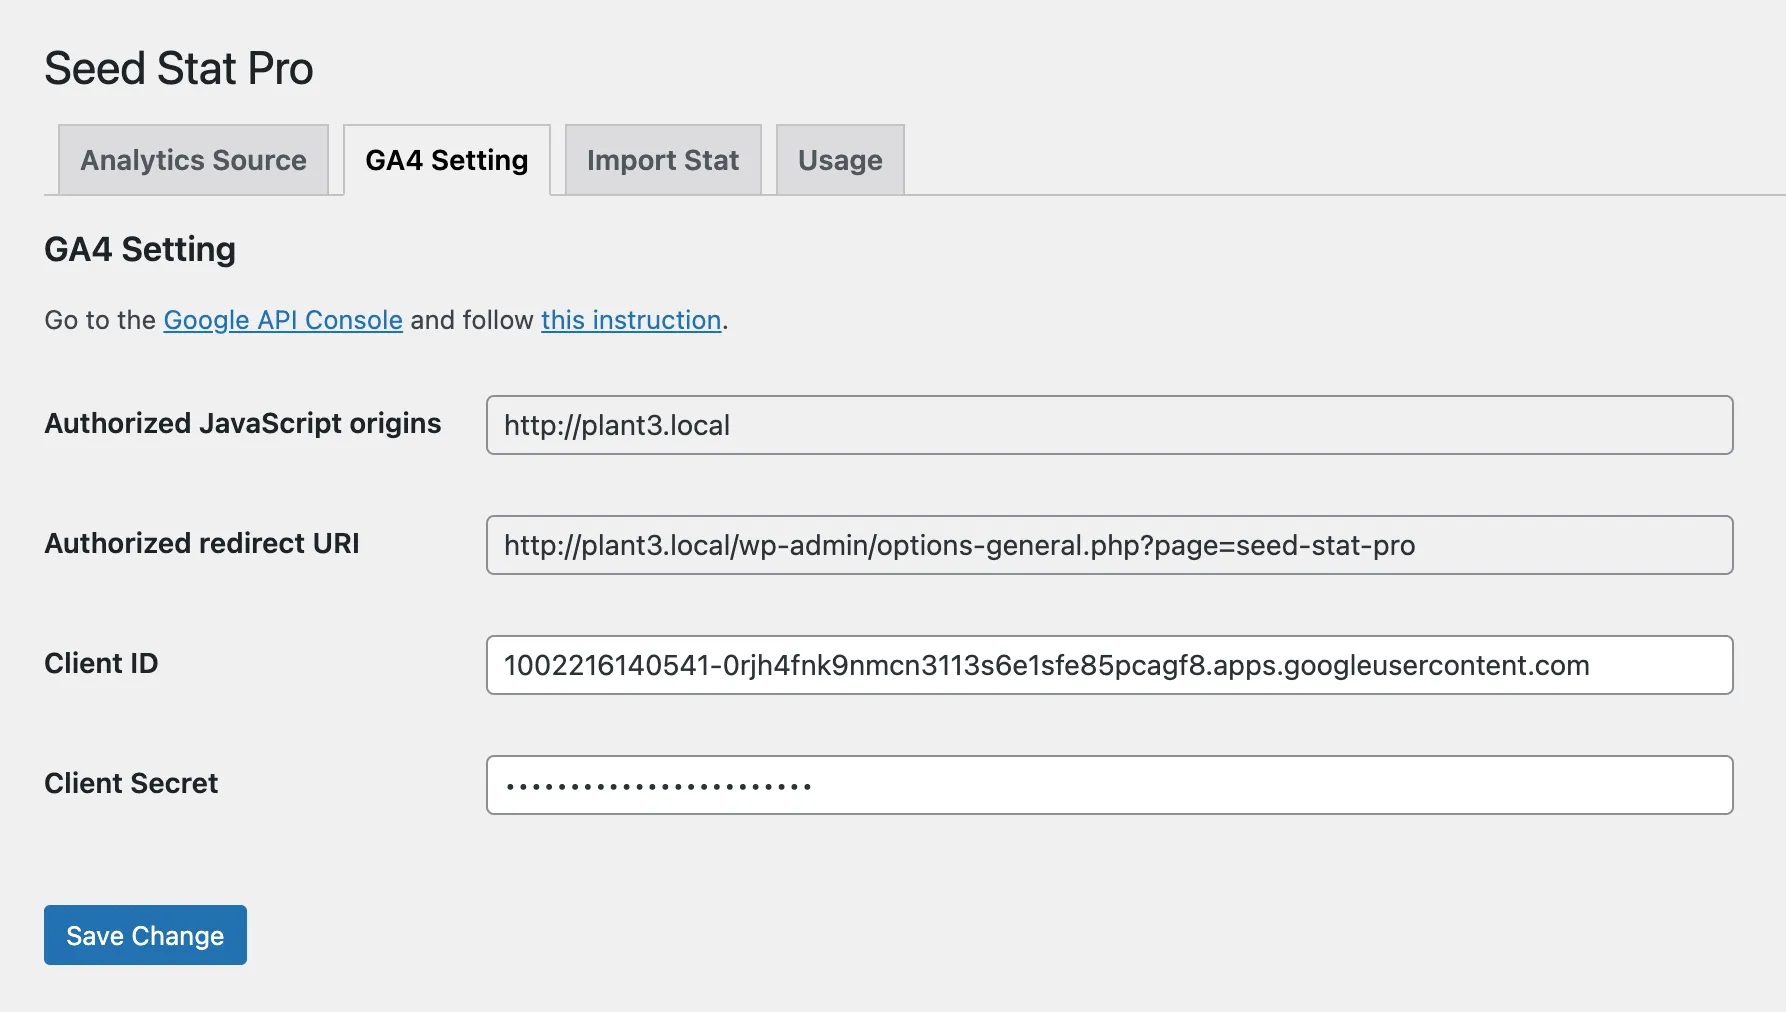Click the Authorized redirect URI label
Image resolution: width=1786 pixels, height=1012 pixels.
point(201,543)
